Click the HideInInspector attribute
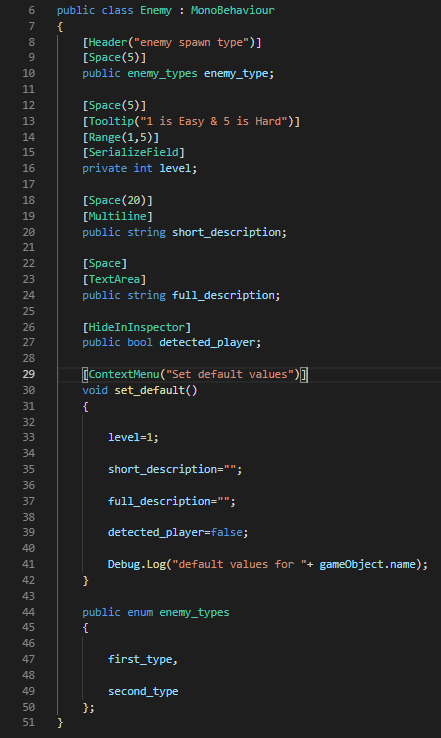 click(137, 328)
